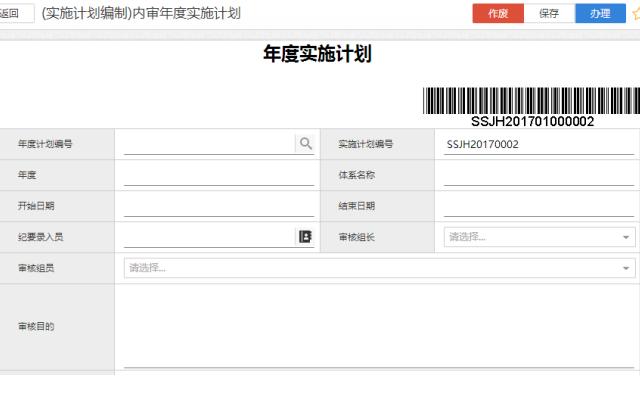Click the barcode image SSJH201701000002

coord(532,106)
